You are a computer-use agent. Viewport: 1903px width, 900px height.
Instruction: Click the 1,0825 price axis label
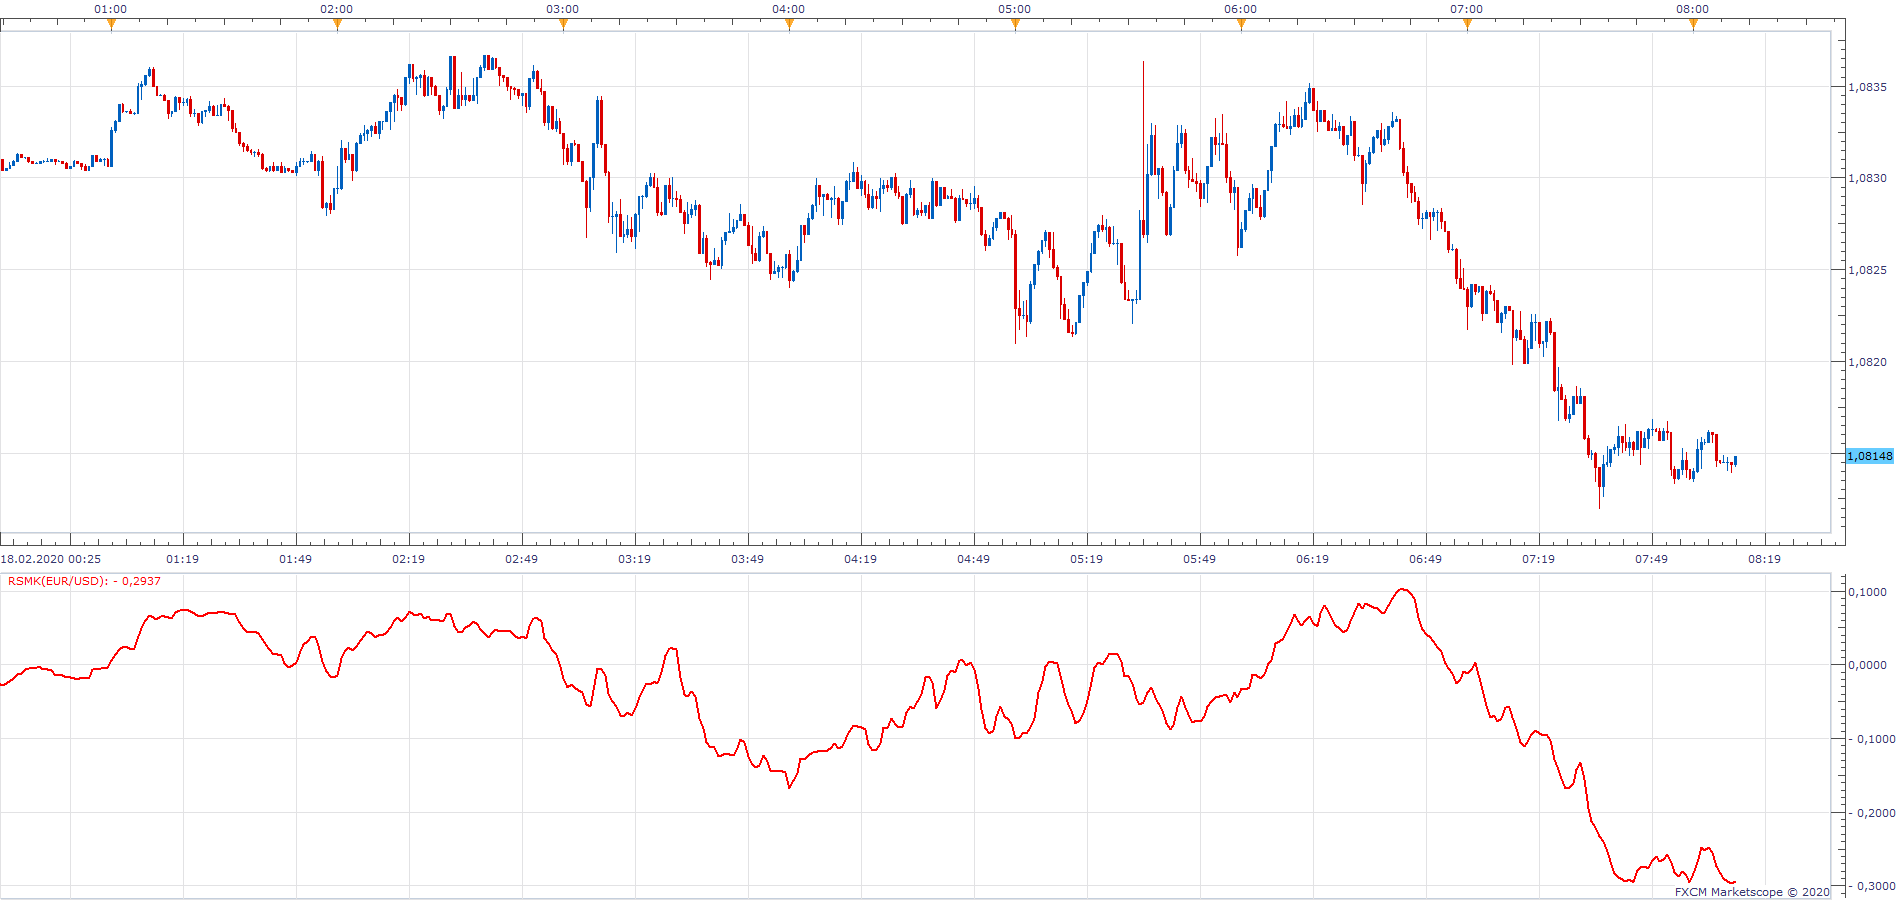(x=1867, y=270)
